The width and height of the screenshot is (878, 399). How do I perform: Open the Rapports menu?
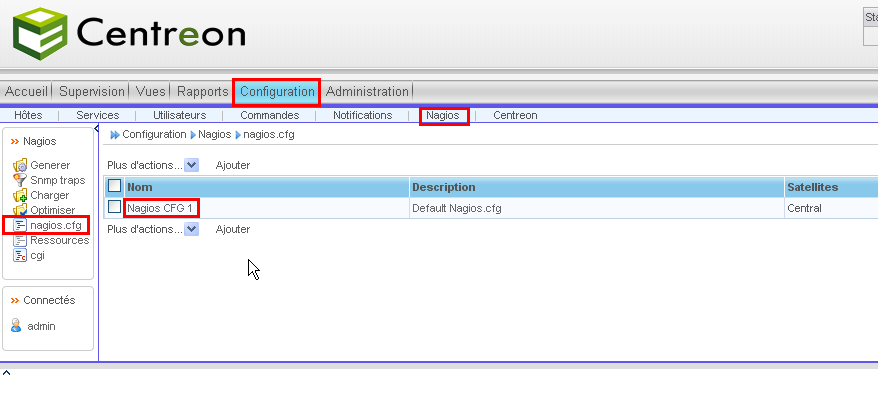point(203,91)
